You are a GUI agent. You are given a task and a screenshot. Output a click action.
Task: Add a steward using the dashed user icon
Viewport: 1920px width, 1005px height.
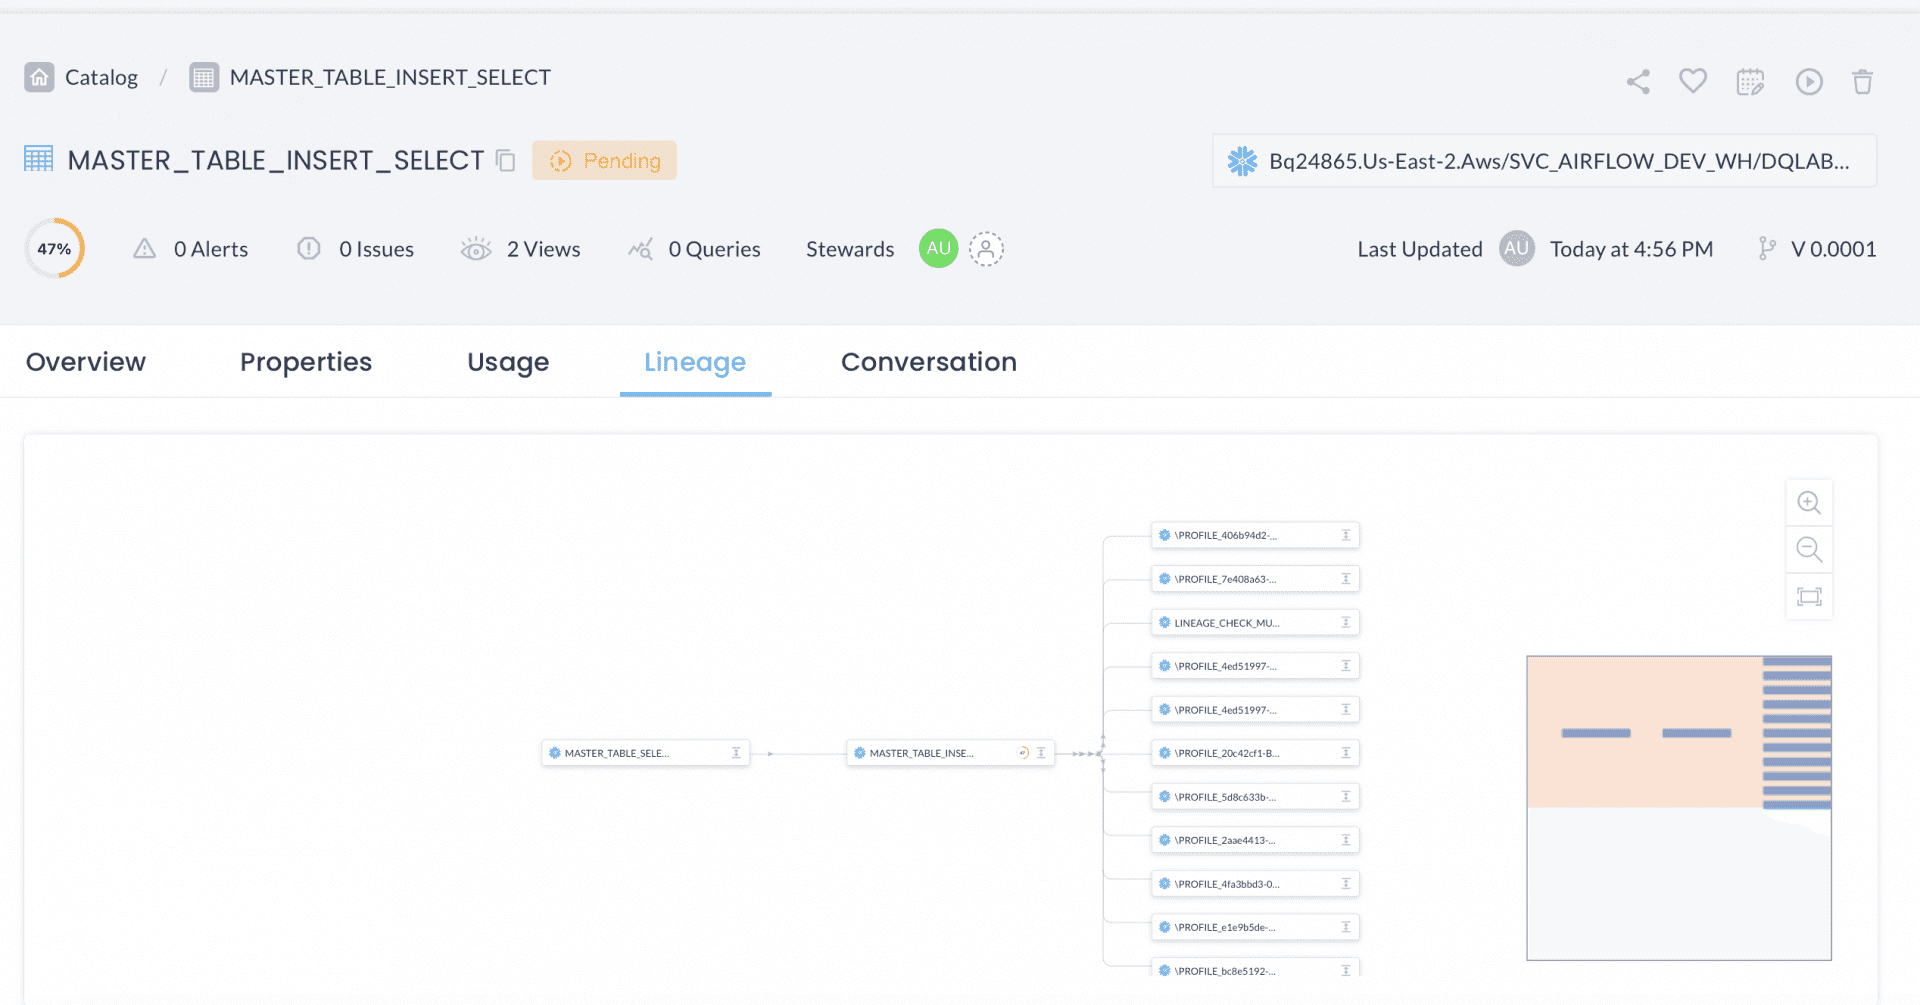(985, 249)
